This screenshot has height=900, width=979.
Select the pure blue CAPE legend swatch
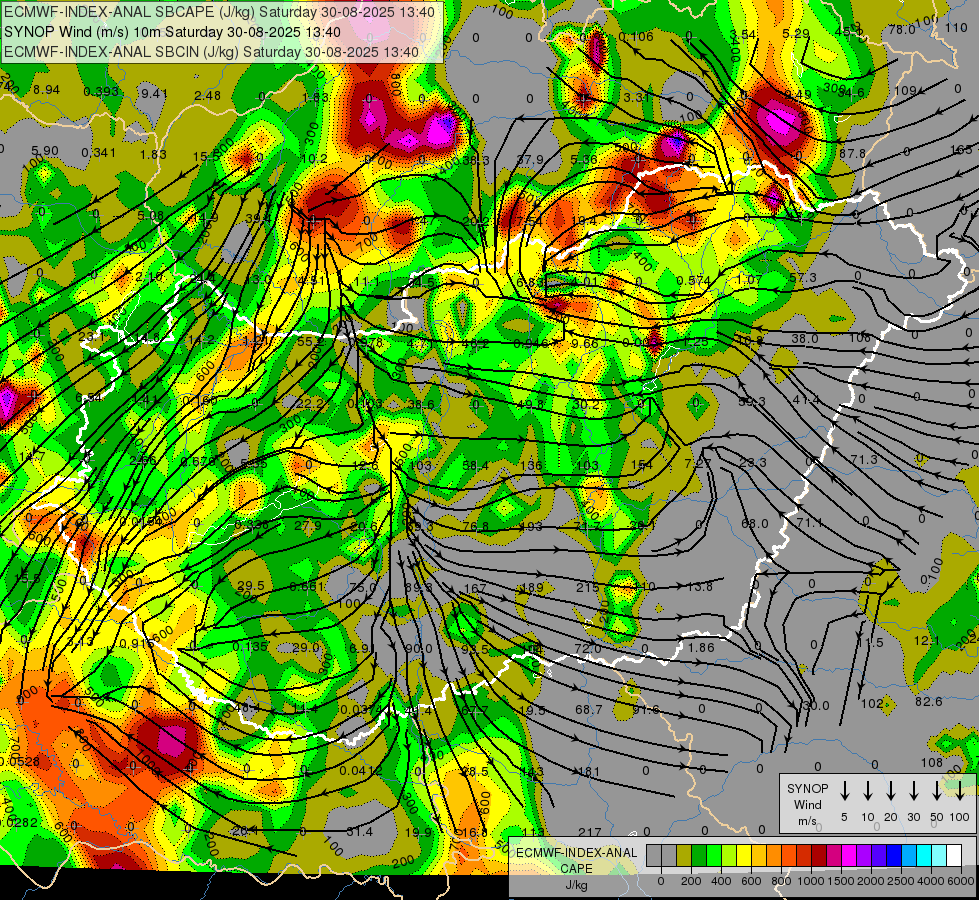[894, 855]
